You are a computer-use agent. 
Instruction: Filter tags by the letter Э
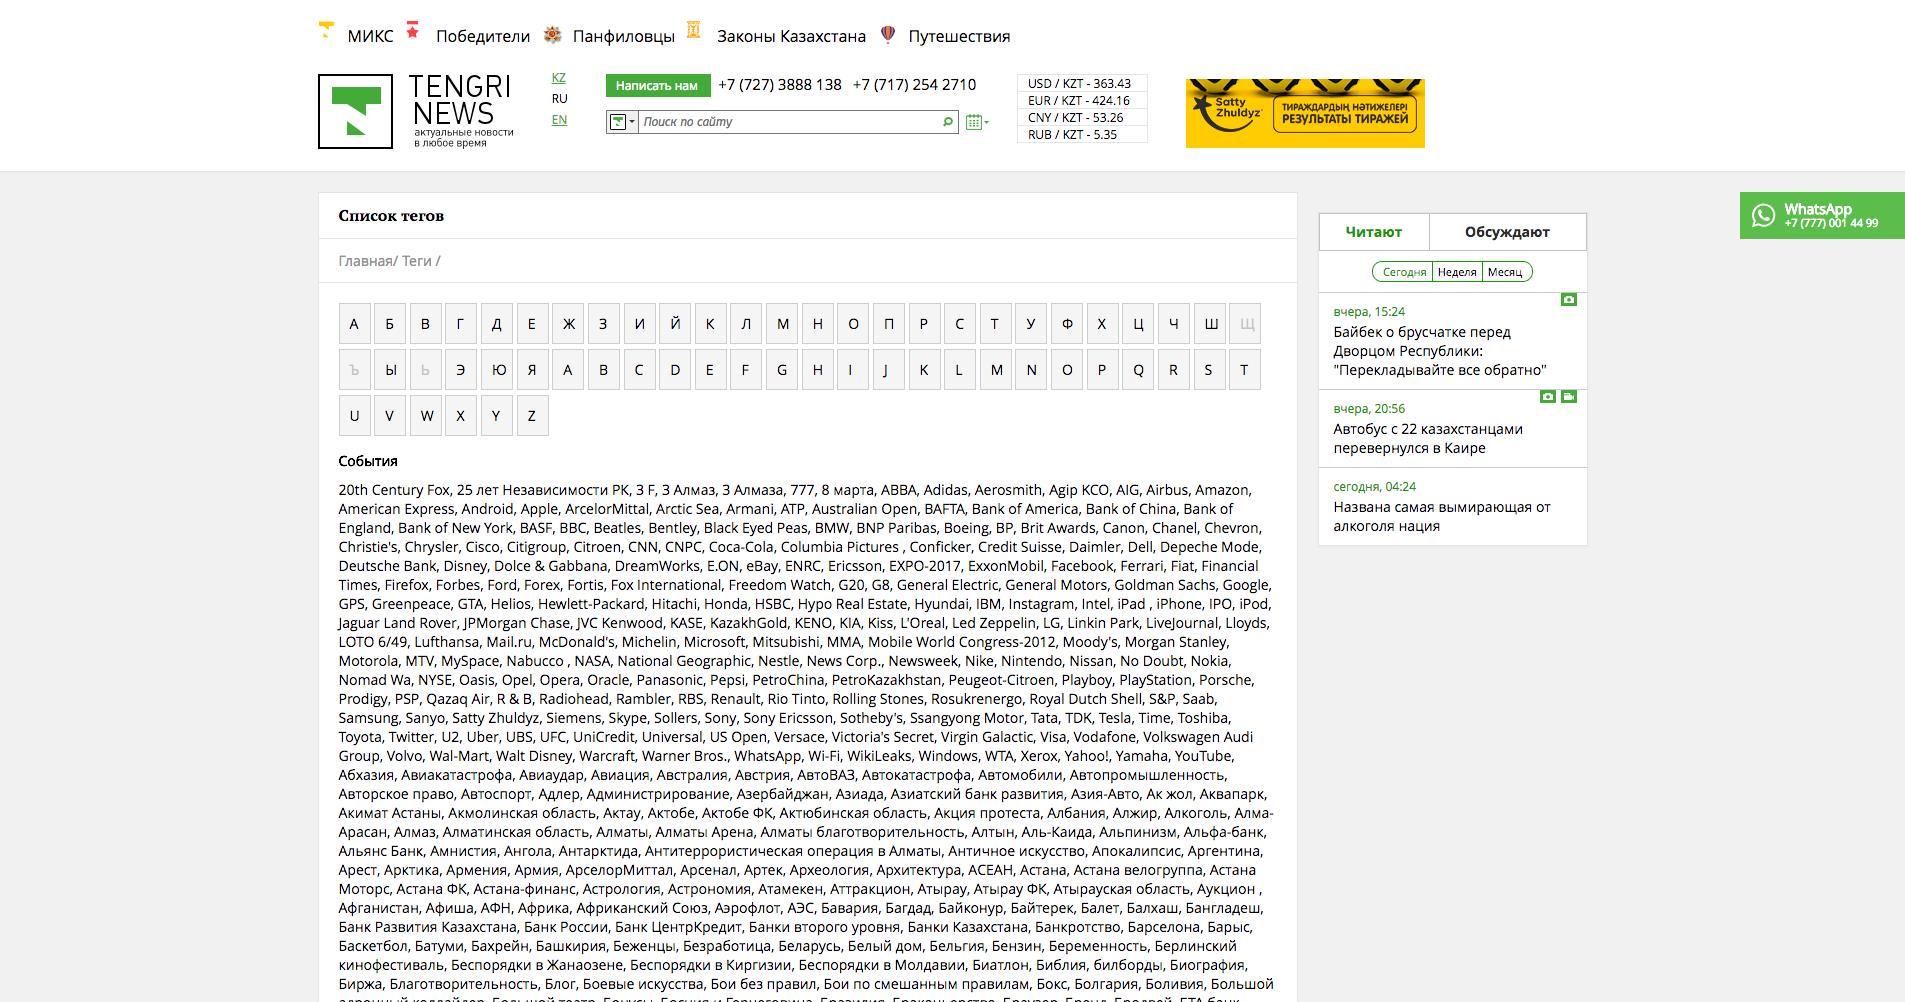coord(461,370)
